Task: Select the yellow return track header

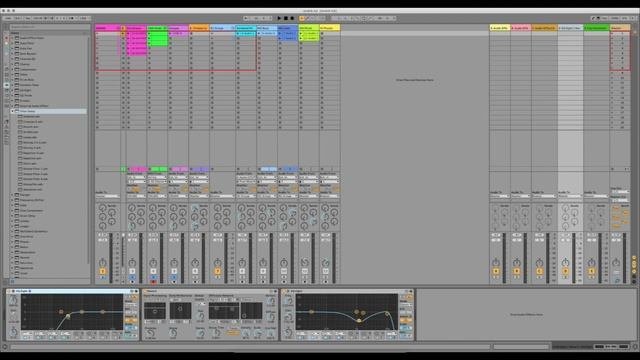Action: pos(500,28)
